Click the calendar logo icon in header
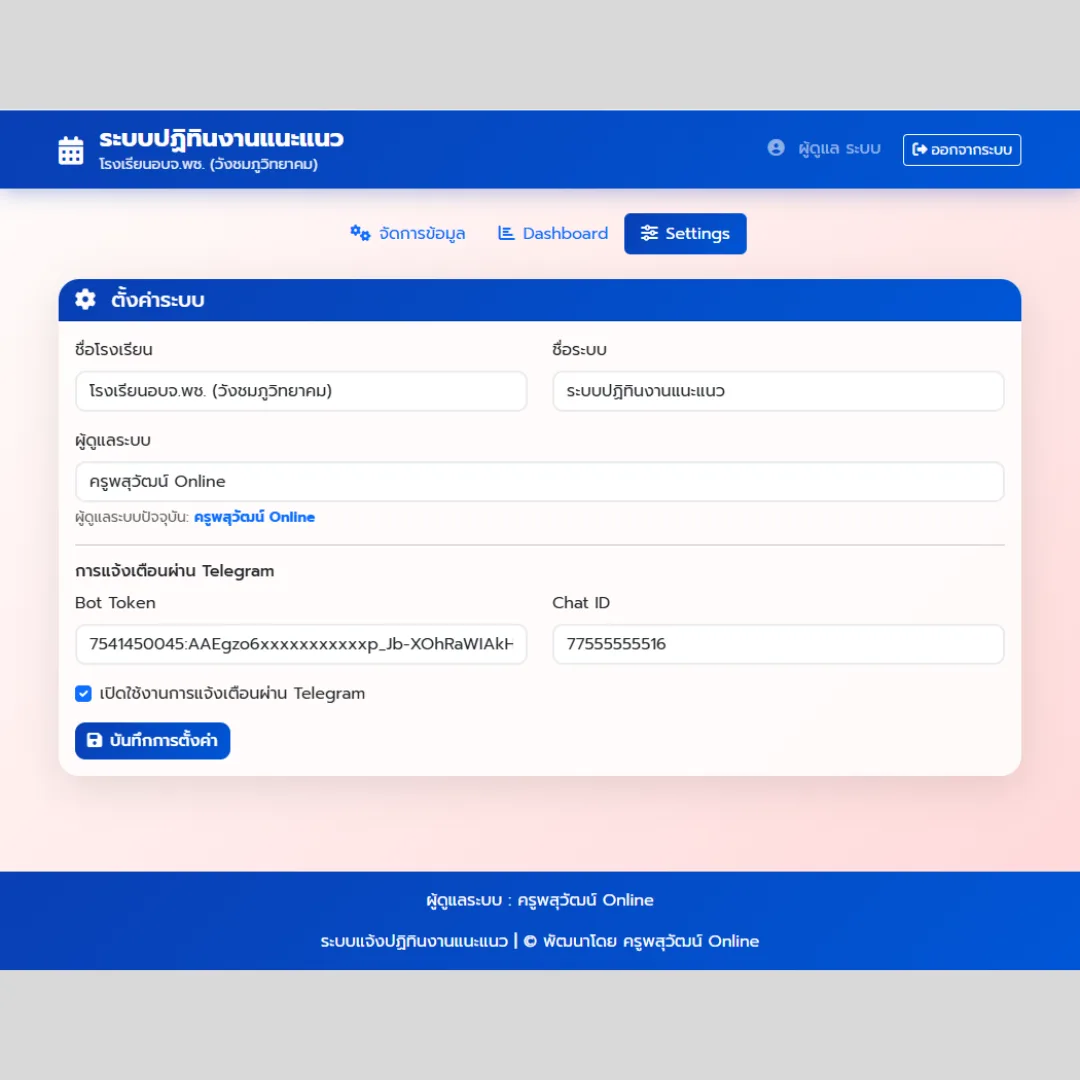 pyautogui.click(x=71, y=150)
